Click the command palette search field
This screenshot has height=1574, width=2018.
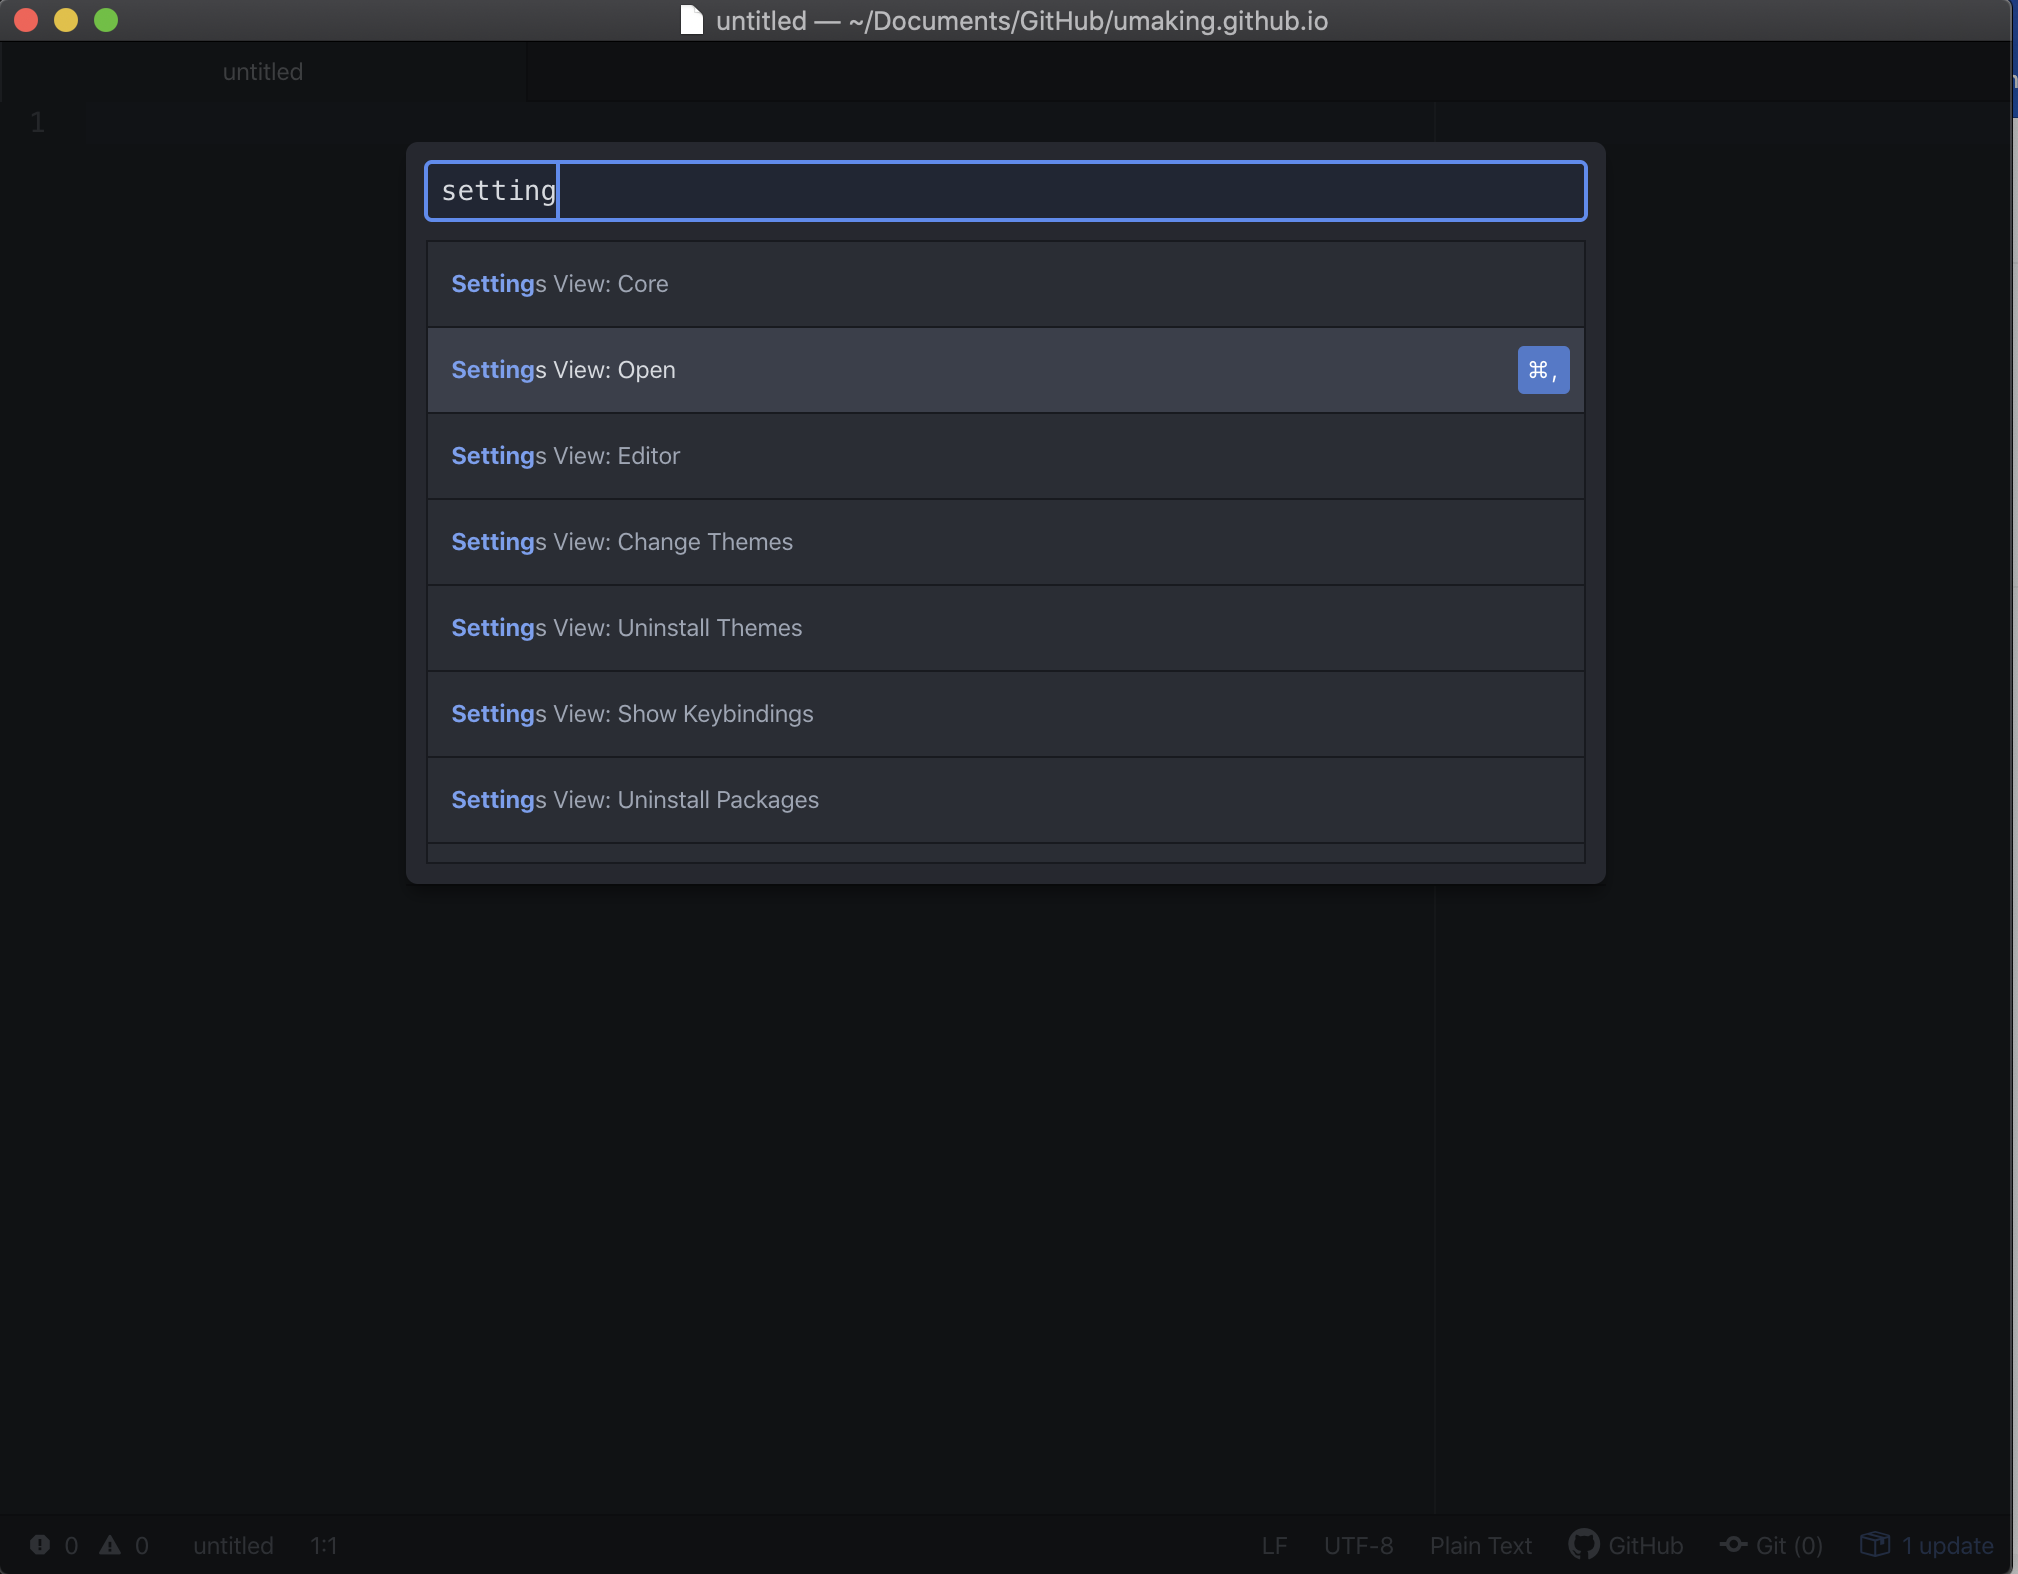pos(1004,191)
